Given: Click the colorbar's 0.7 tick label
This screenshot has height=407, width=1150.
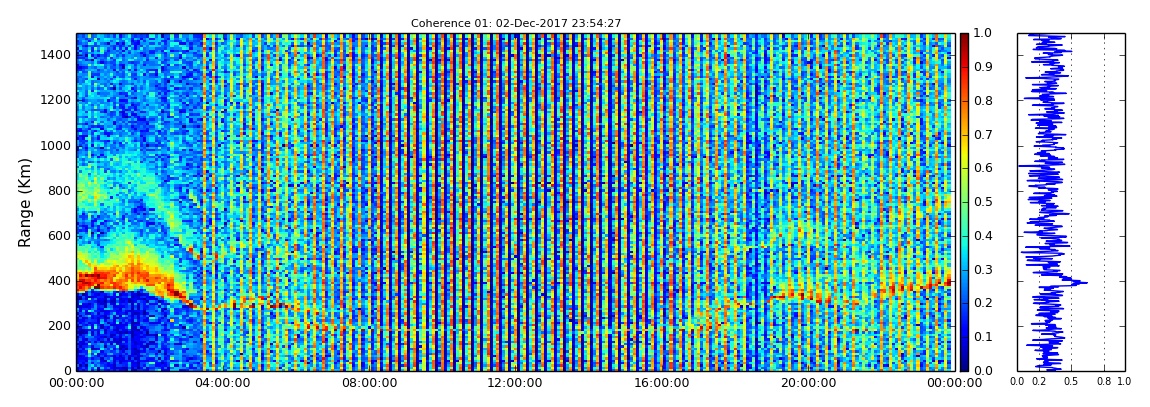Looking at the screenshot, I should click(983, 134).
